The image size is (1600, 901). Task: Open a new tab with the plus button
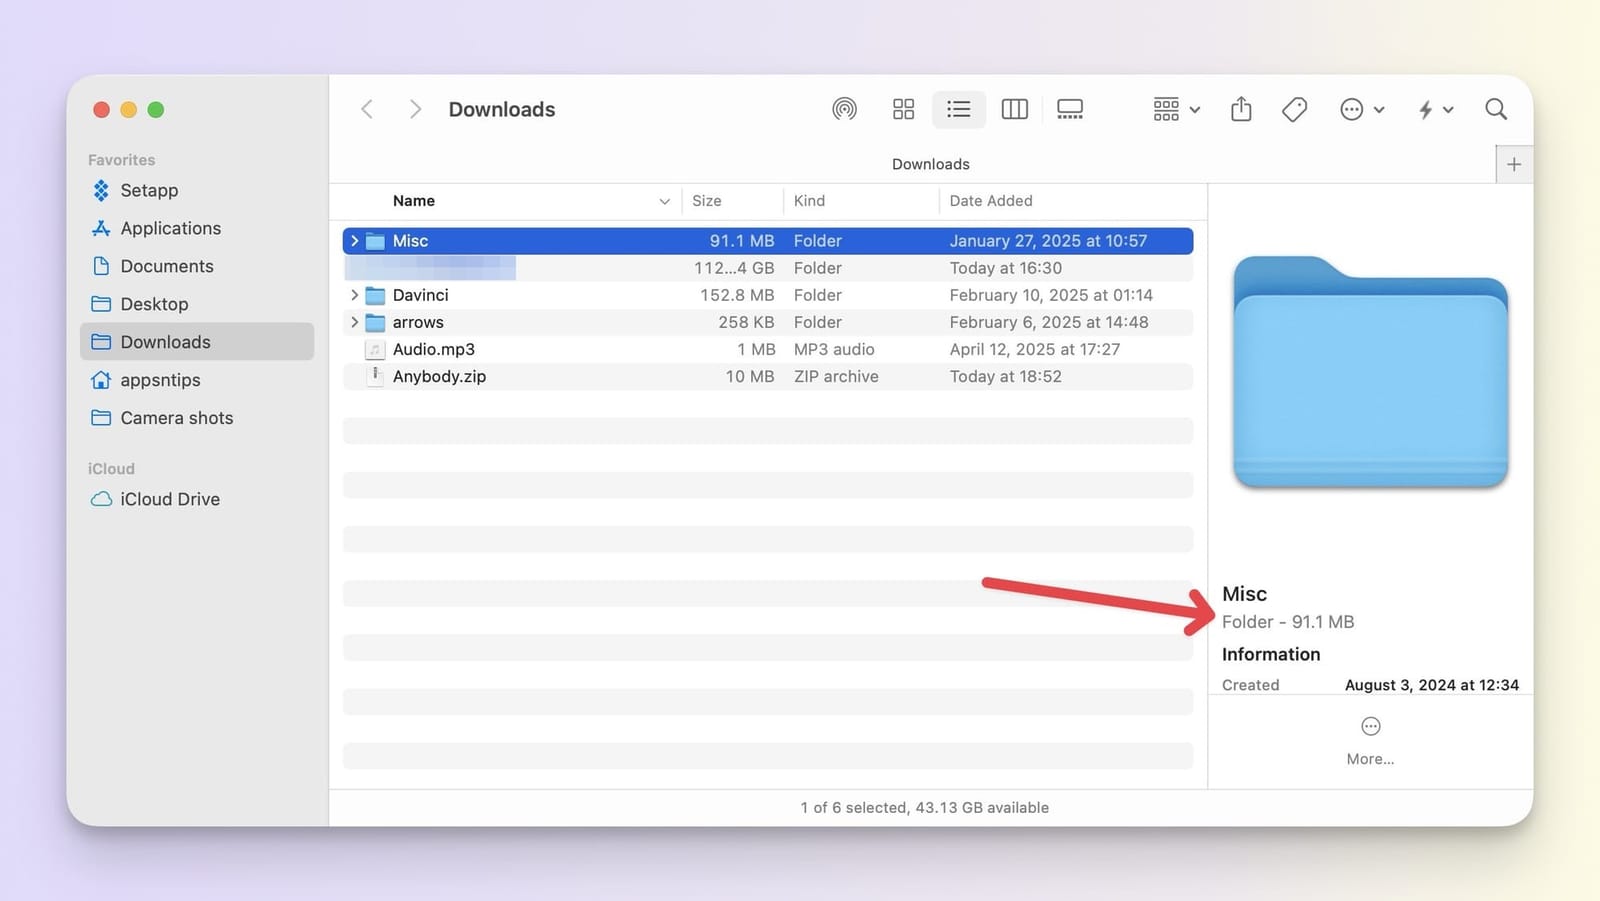[1514, 164]
